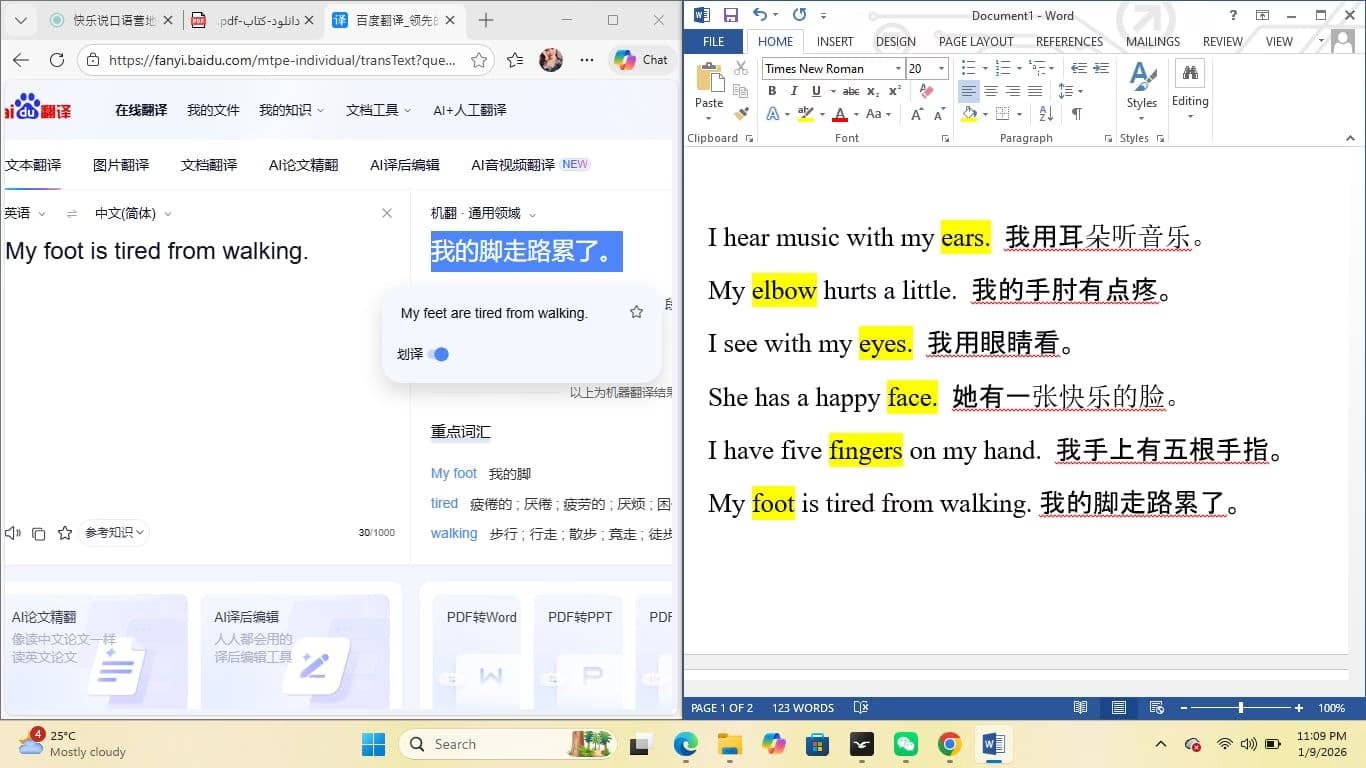Copy the source translation text
1366x768 pixels.
[x=39, y=532]
